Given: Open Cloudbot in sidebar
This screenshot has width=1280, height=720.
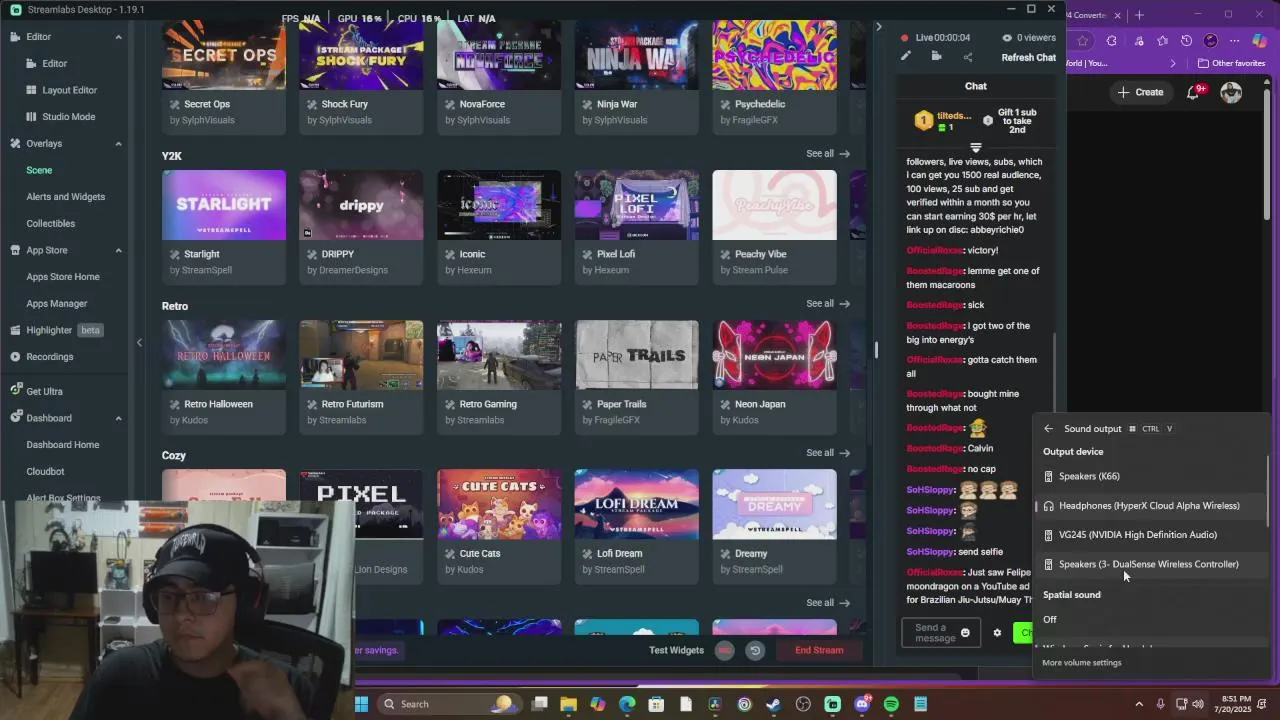Looking at the screenshot, I should click(45, 471).
